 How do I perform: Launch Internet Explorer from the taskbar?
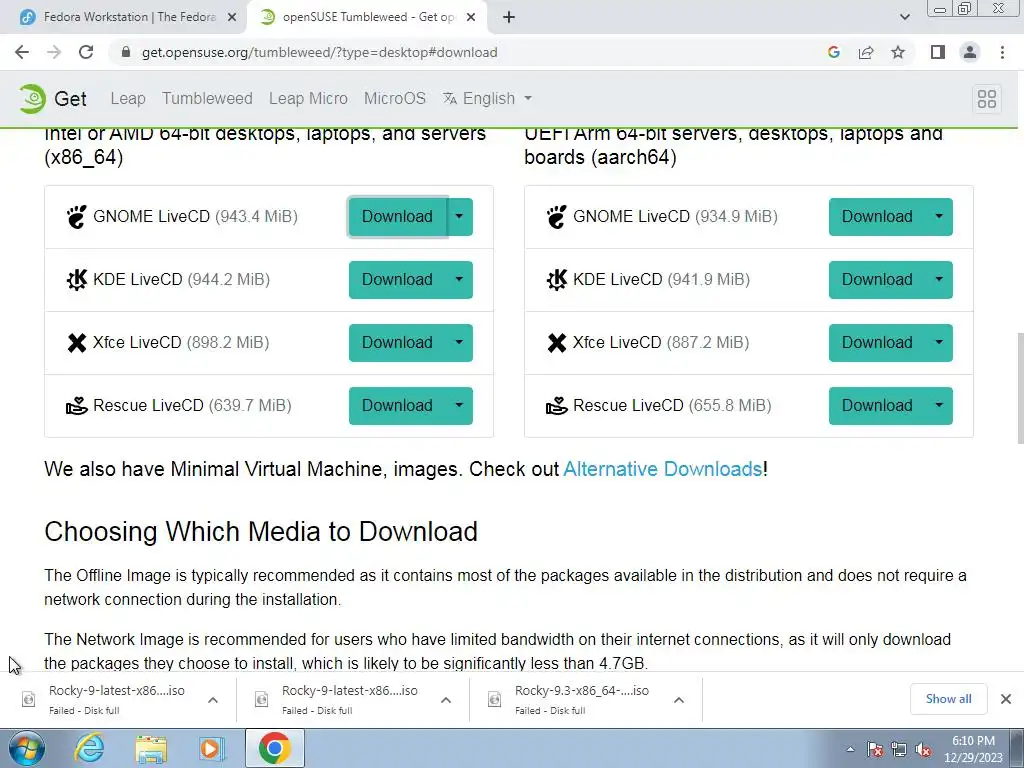89,748
